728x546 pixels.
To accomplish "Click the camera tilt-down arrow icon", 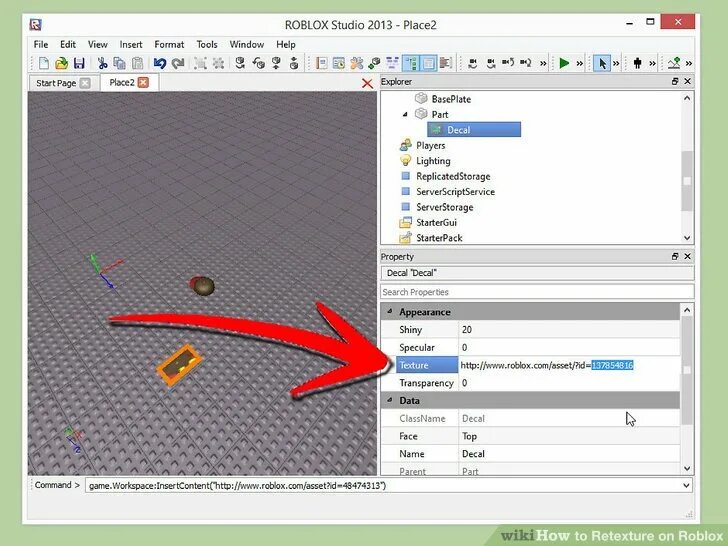I will (526, 63).
